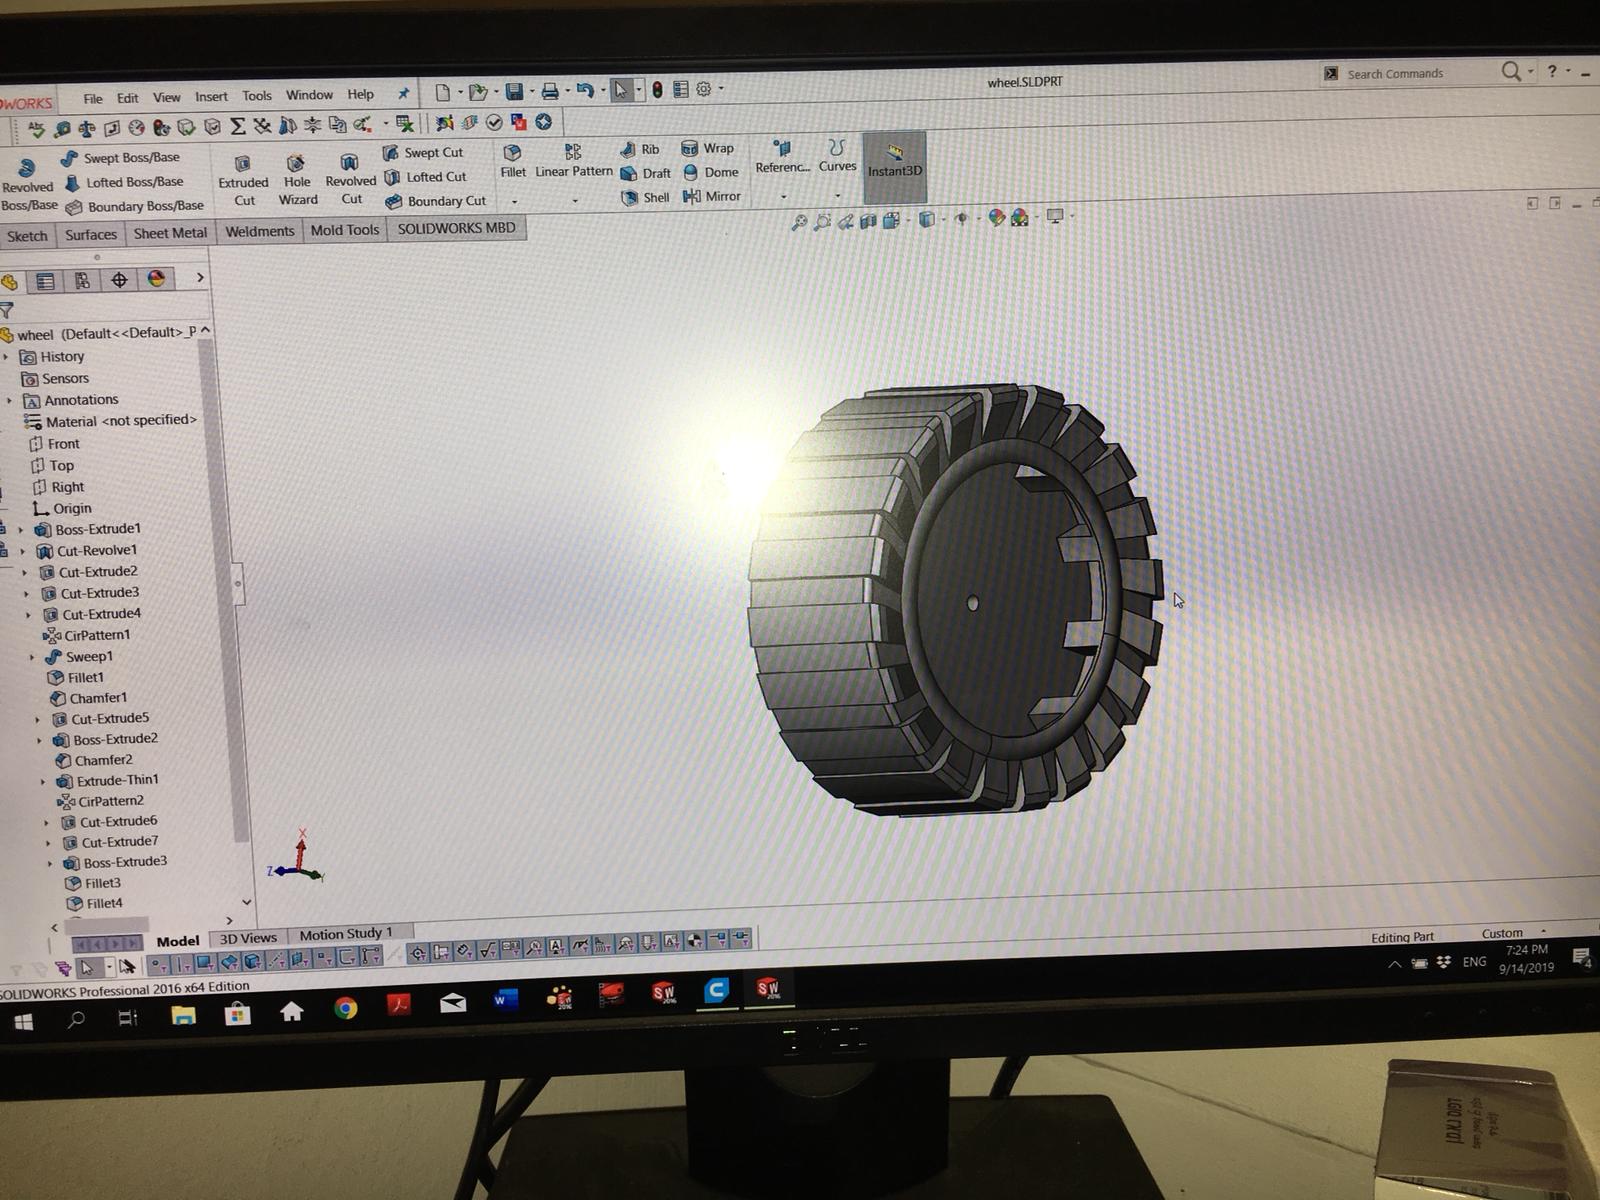Toggle the Instant3D mode button
This screenshot has height=1200, width=1600.
pyautogui.click(x=894, y=160)
